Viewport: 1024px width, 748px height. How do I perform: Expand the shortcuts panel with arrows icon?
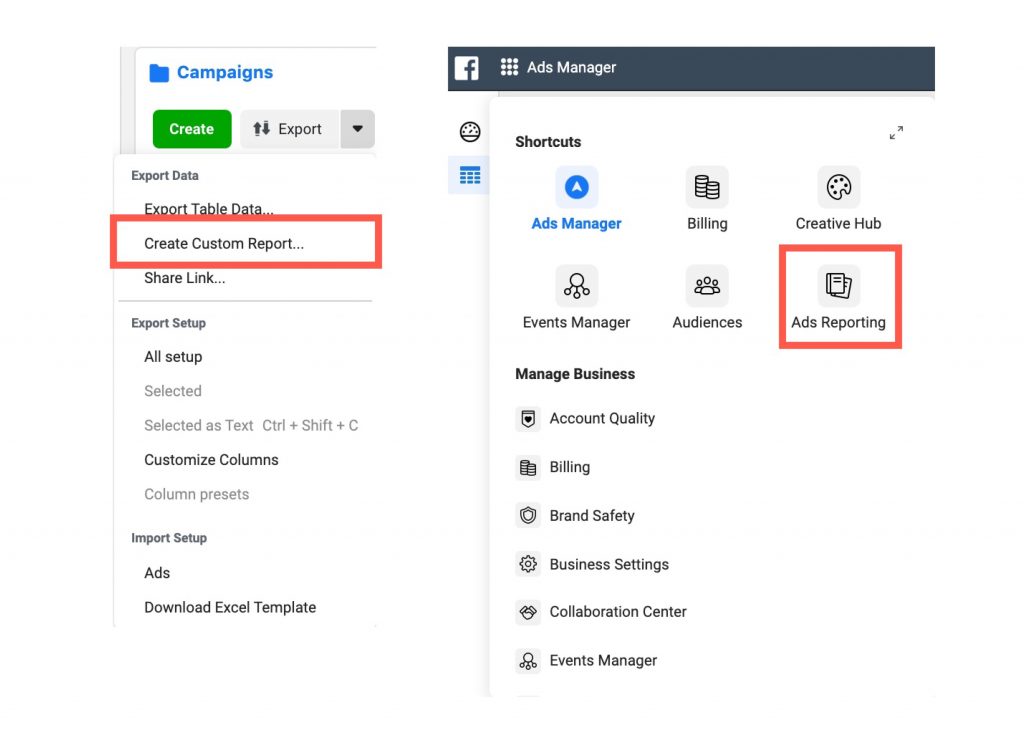point(896,133)
